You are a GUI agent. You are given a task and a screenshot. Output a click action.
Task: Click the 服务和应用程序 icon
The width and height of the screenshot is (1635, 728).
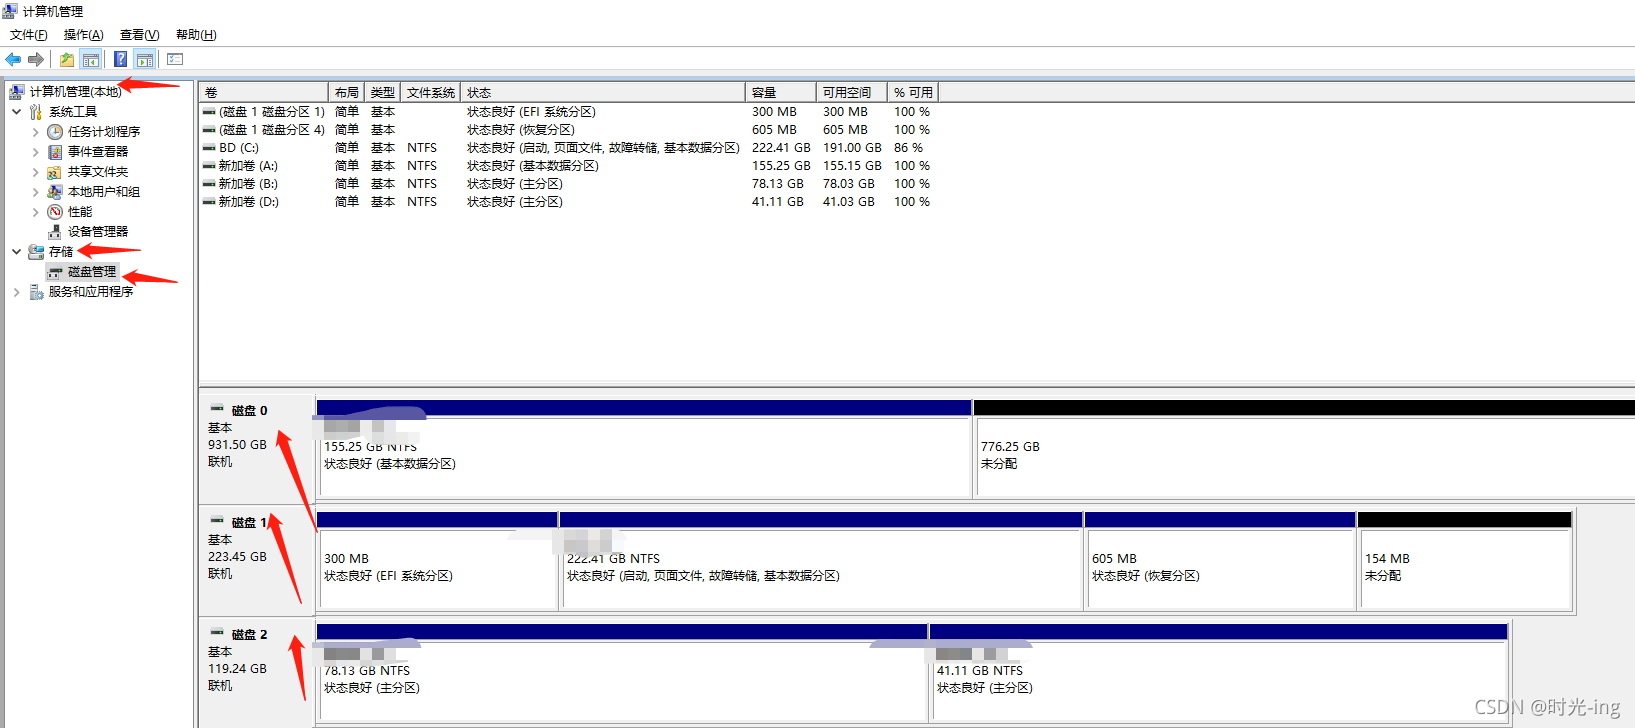(x=36, y=292)
